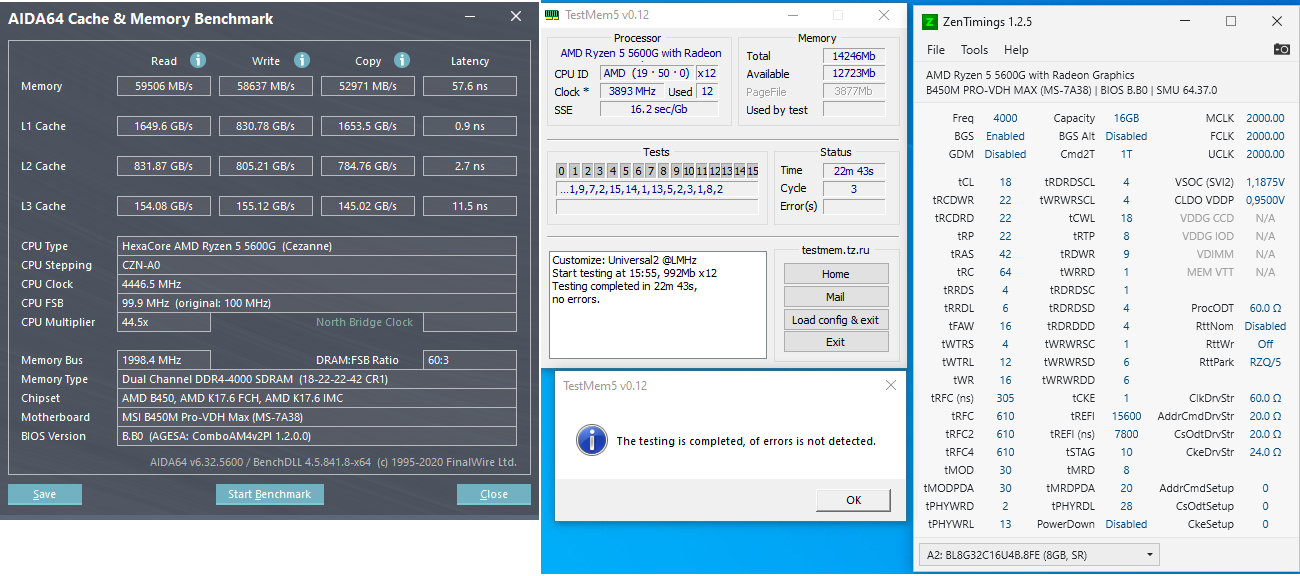Screen dimensions: 1300x576
Task: Click the CkeDrvStr 24.0 Ω value
Action: 1265,452
